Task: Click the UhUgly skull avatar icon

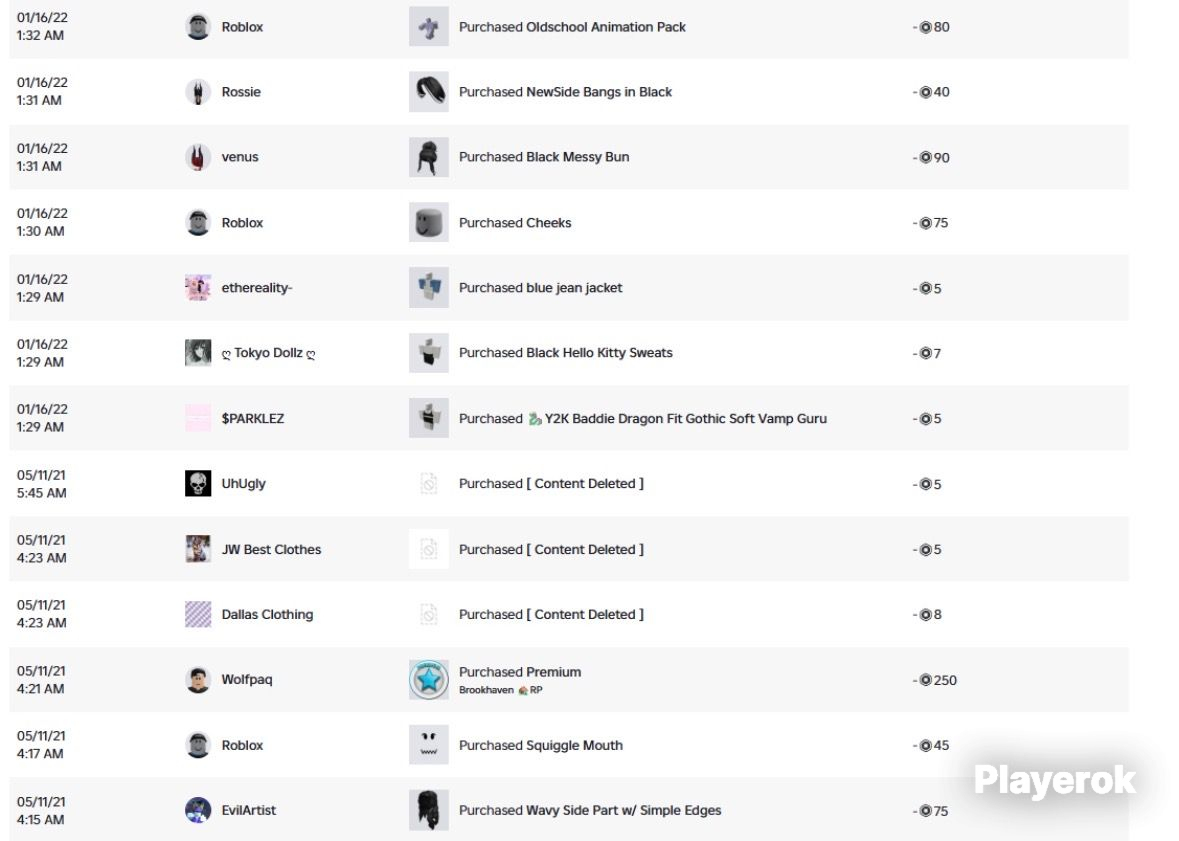Action: click(x=198, y=484)
